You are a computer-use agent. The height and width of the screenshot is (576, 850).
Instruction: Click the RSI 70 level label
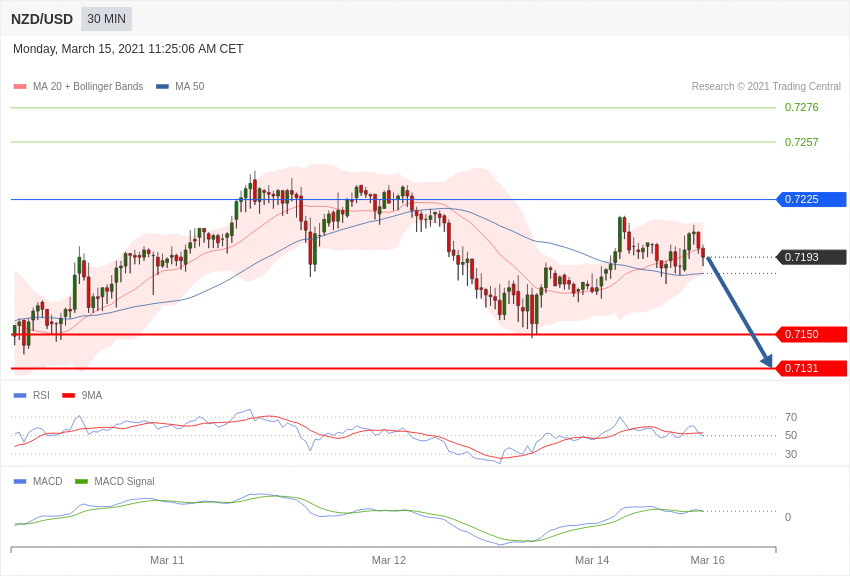pos(791,417)
